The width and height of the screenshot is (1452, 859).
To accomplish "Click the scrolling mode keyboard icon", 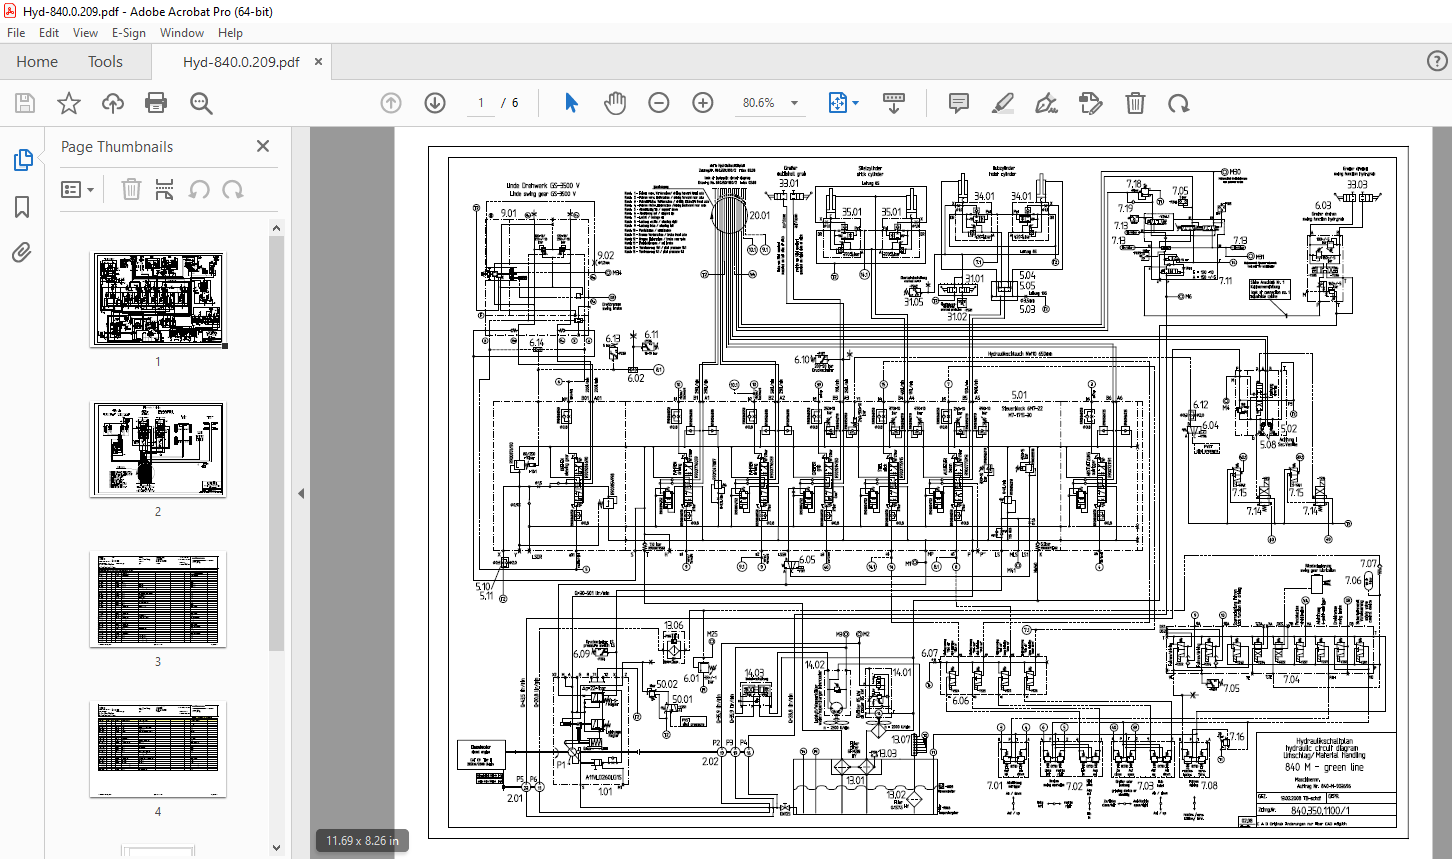I will click(x=894, y=103).
